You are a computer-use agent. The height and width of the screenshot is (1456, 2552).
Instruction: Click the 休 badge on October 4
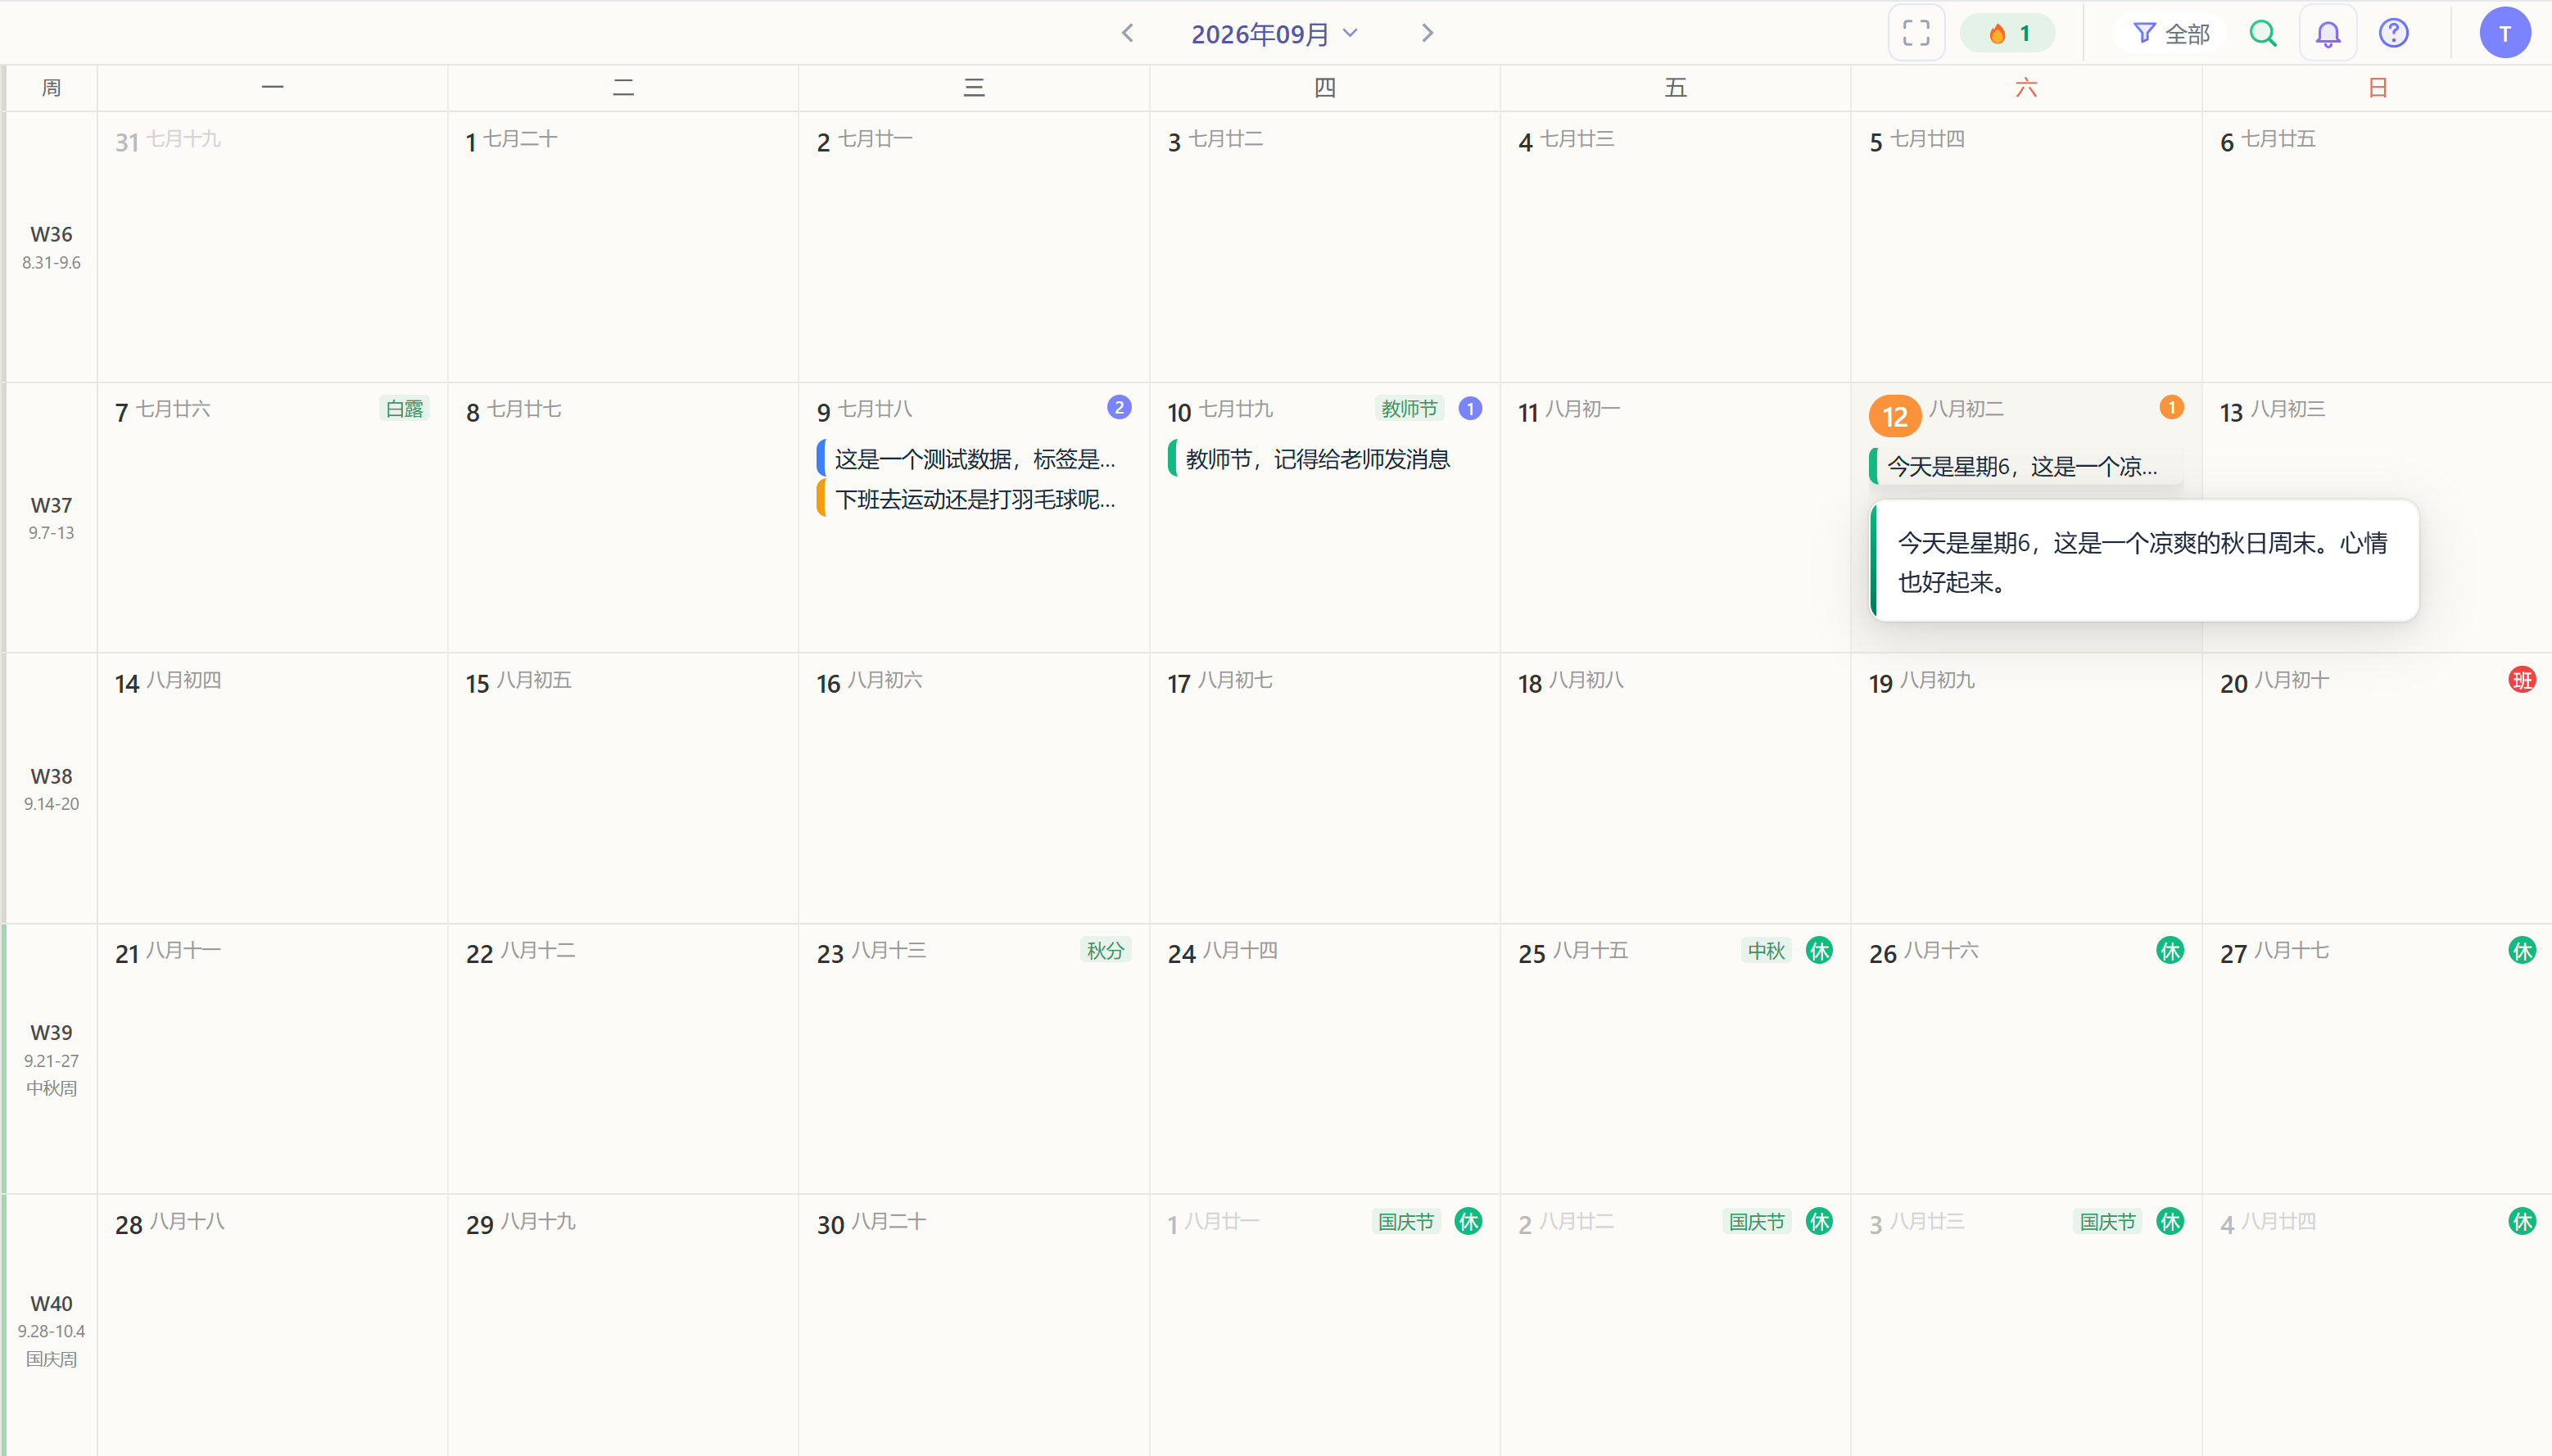point(2522,1221)
